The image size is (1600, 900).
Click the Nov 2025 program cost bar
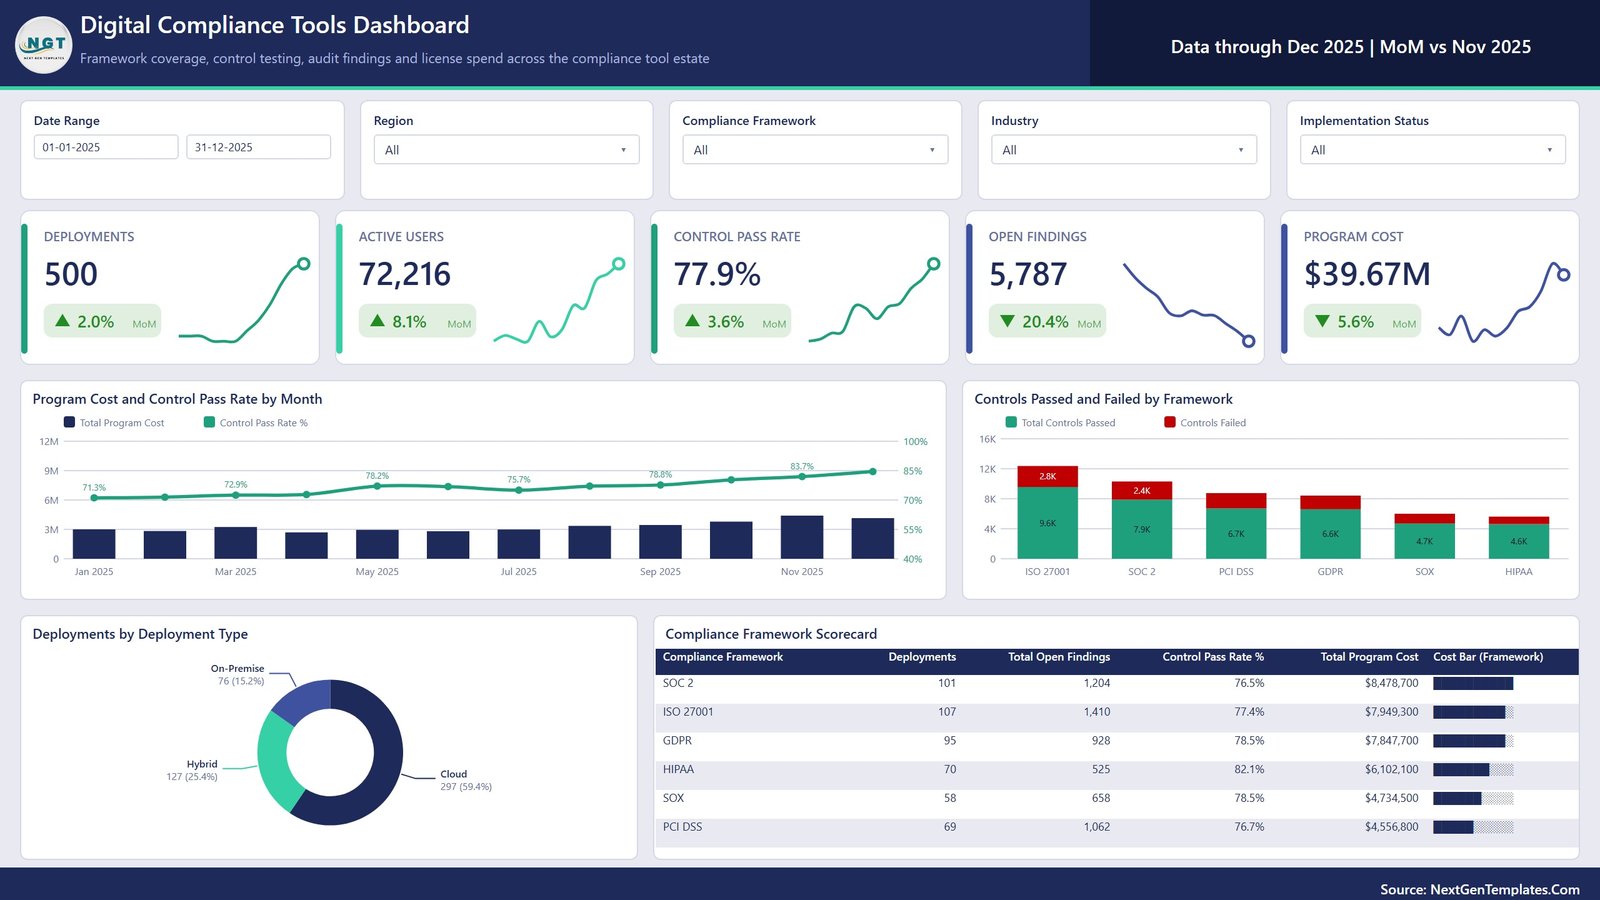[802, 537]
